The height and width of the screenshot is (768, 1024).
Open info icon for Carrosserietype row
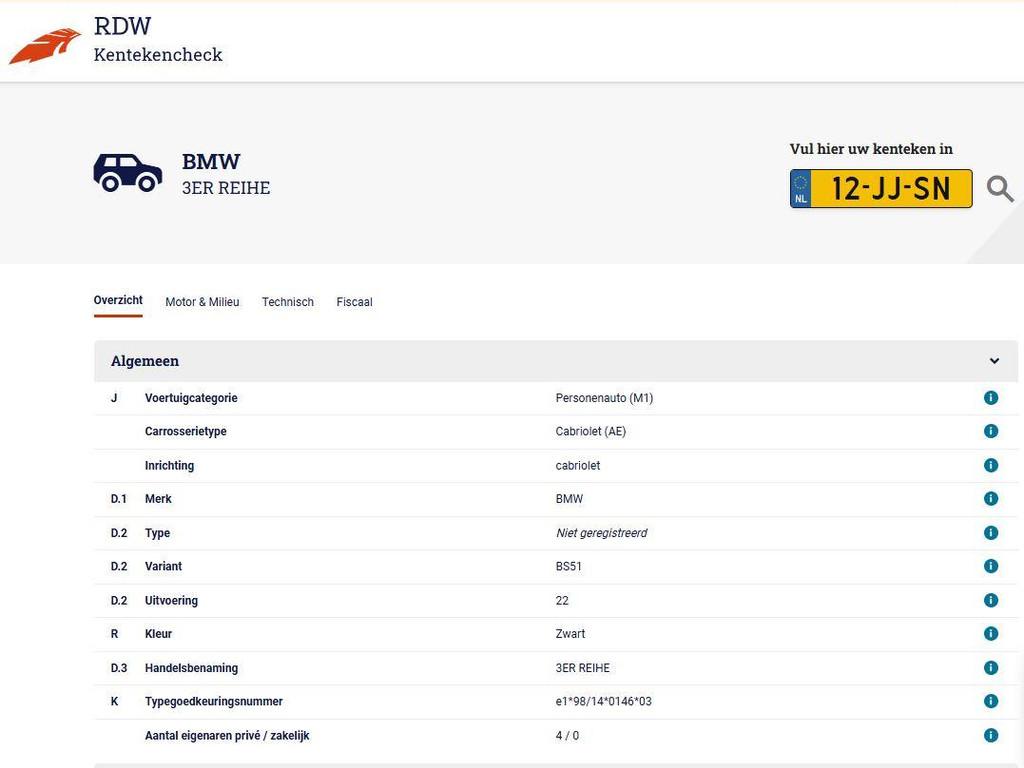click(x=991, y=431)
